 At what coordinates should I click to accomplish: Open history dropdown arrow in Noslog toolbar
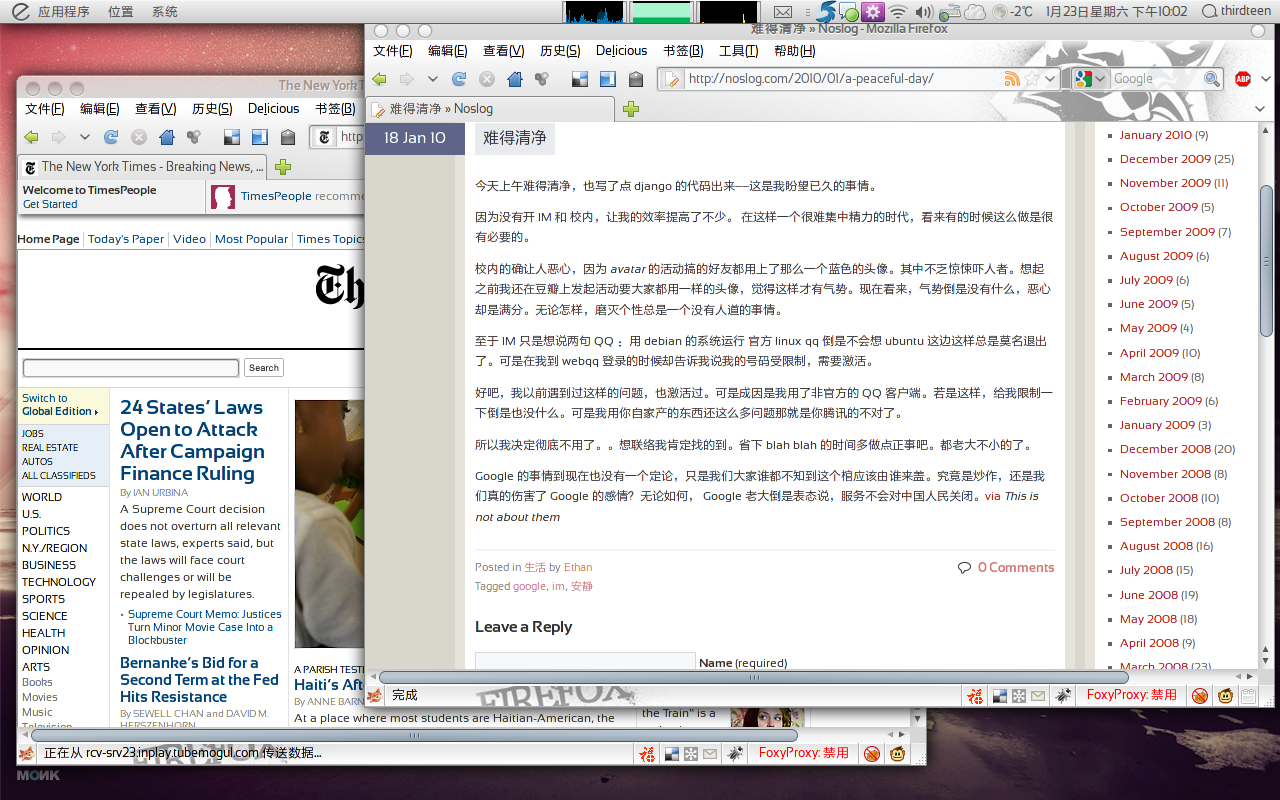click(x=433, y=79)
